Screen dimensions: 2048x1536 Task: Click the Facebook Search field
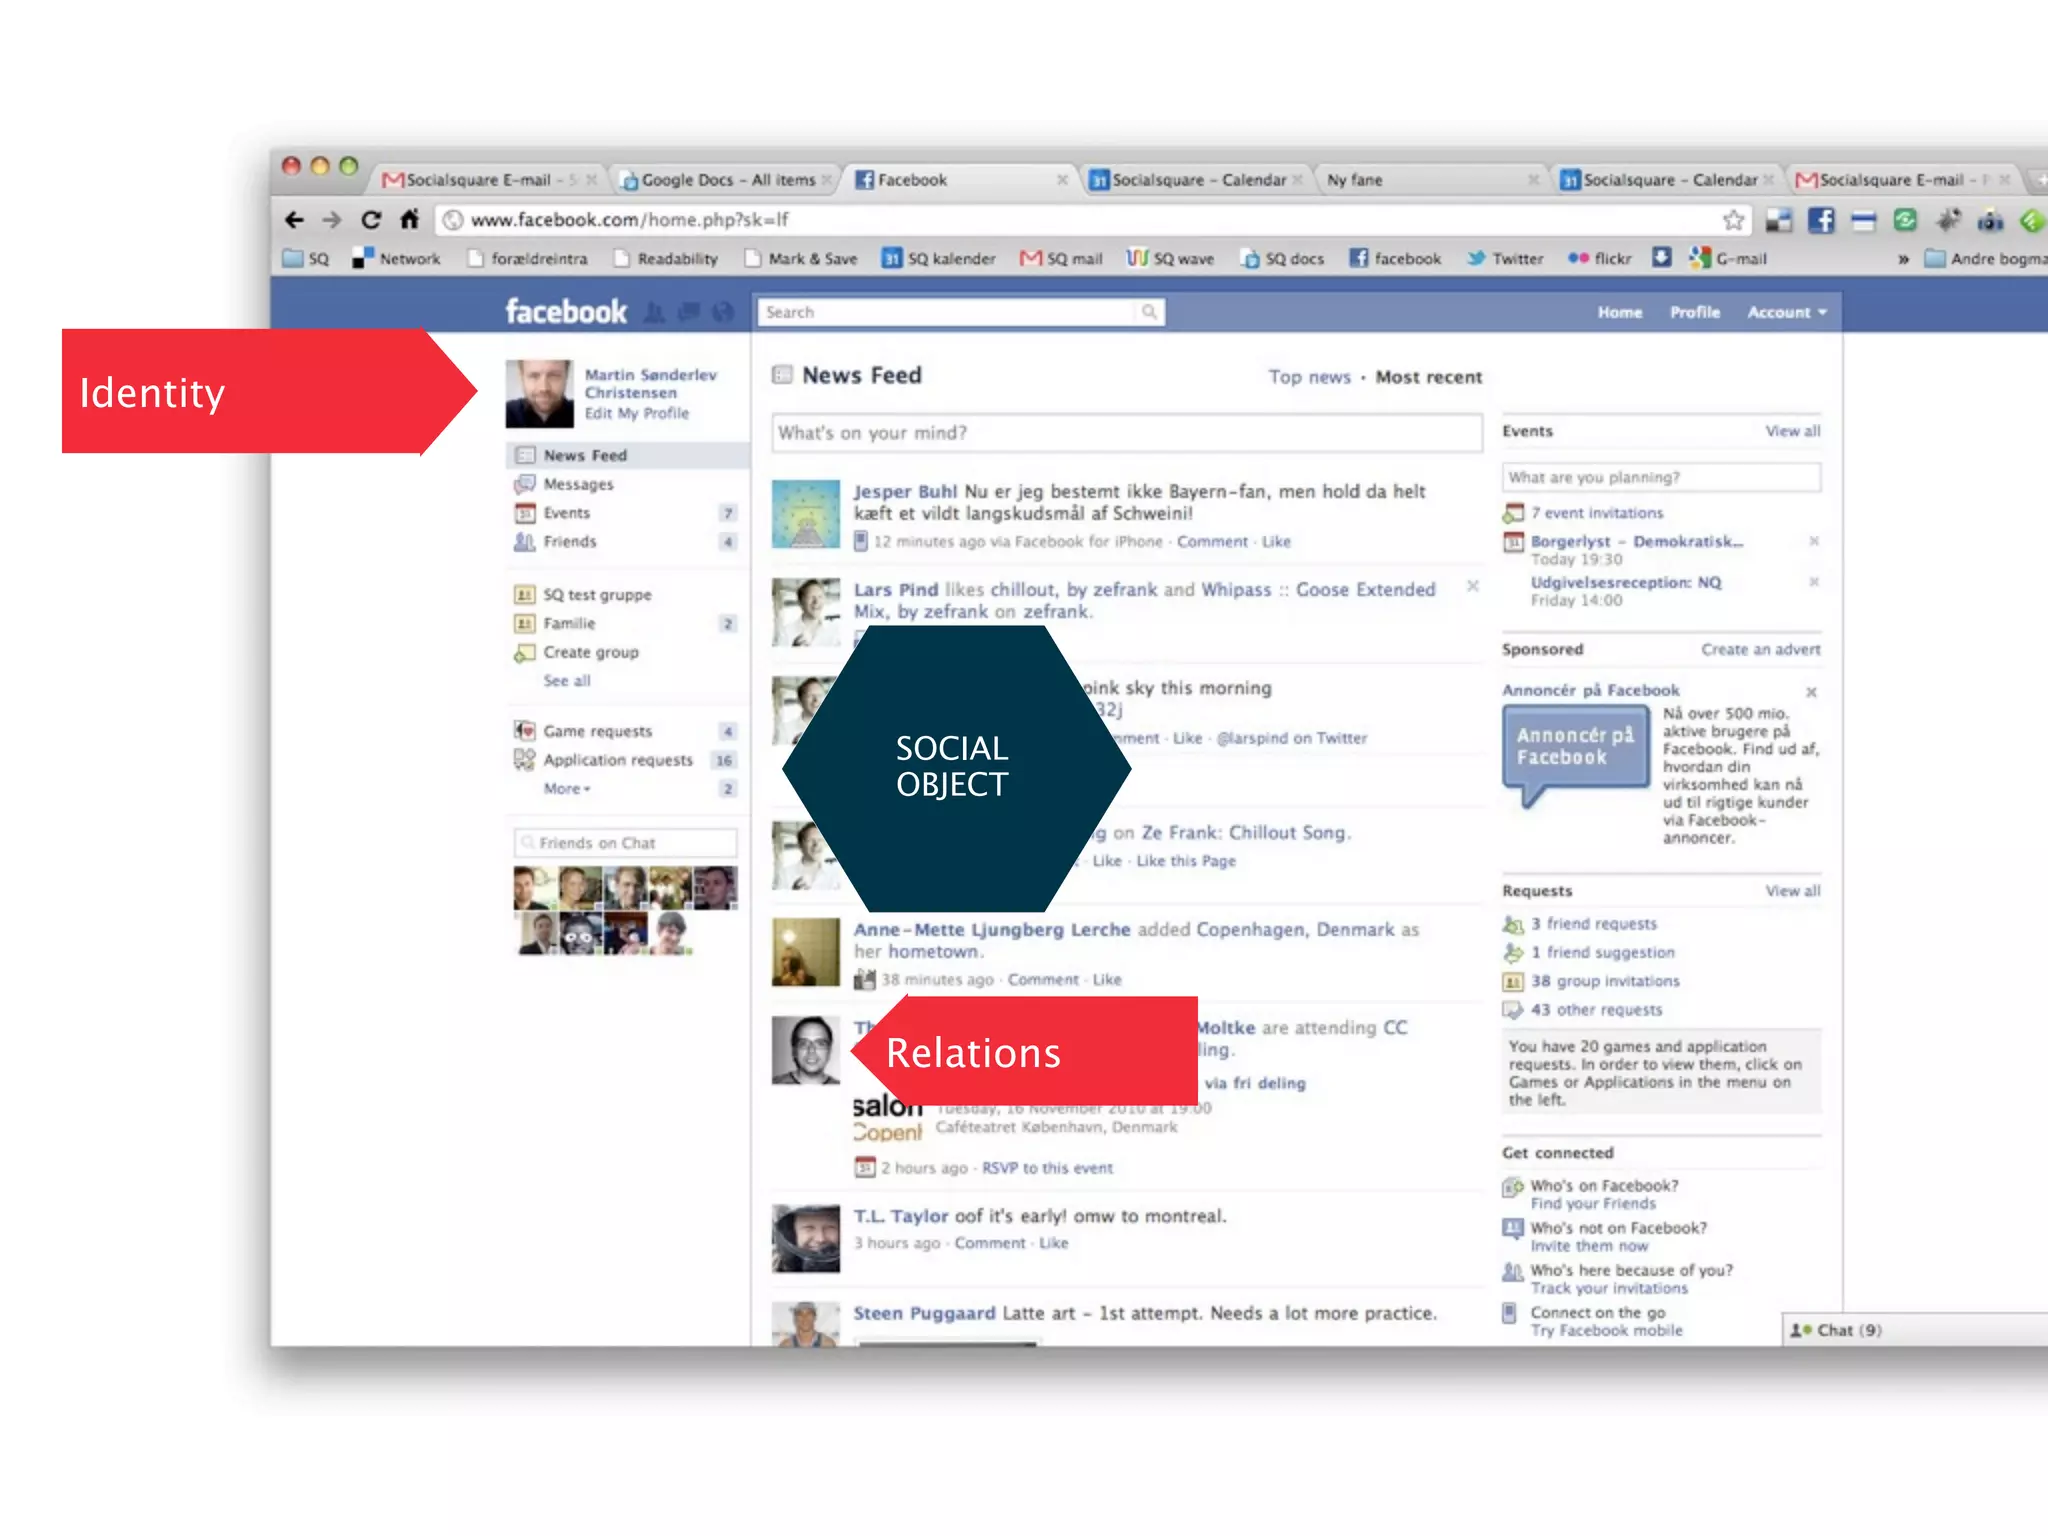point(948,313)
